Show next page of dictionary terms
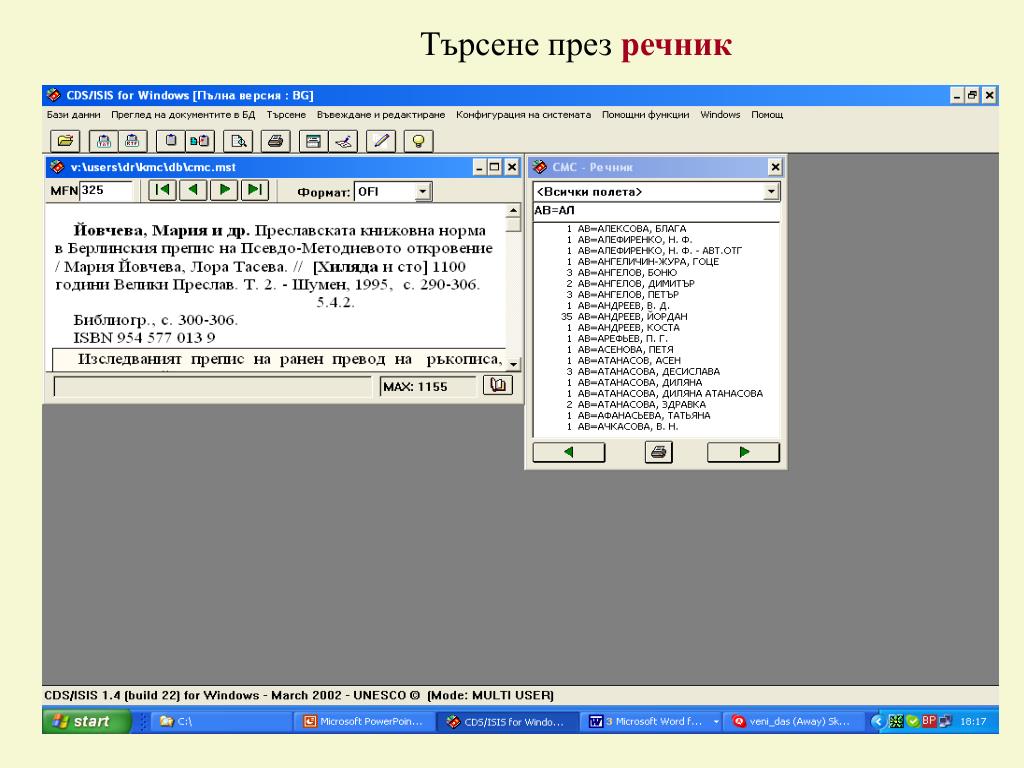Viewport: 1024px width, 768px height. [743, 452]
